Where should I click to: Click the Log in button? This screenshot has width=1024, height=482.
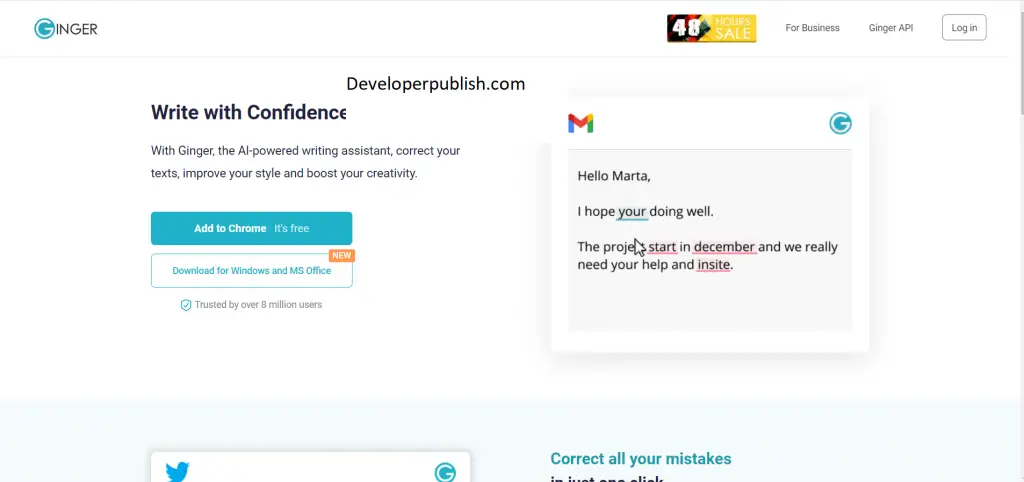(964, 27)
